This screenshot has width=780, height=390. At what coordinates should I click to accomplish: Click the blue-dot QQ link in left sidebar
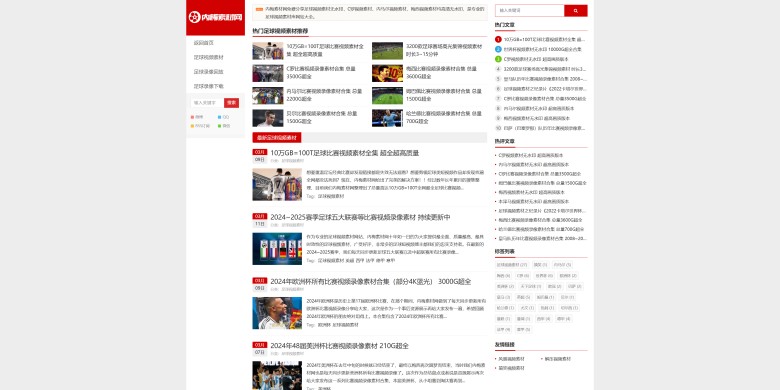223,117
